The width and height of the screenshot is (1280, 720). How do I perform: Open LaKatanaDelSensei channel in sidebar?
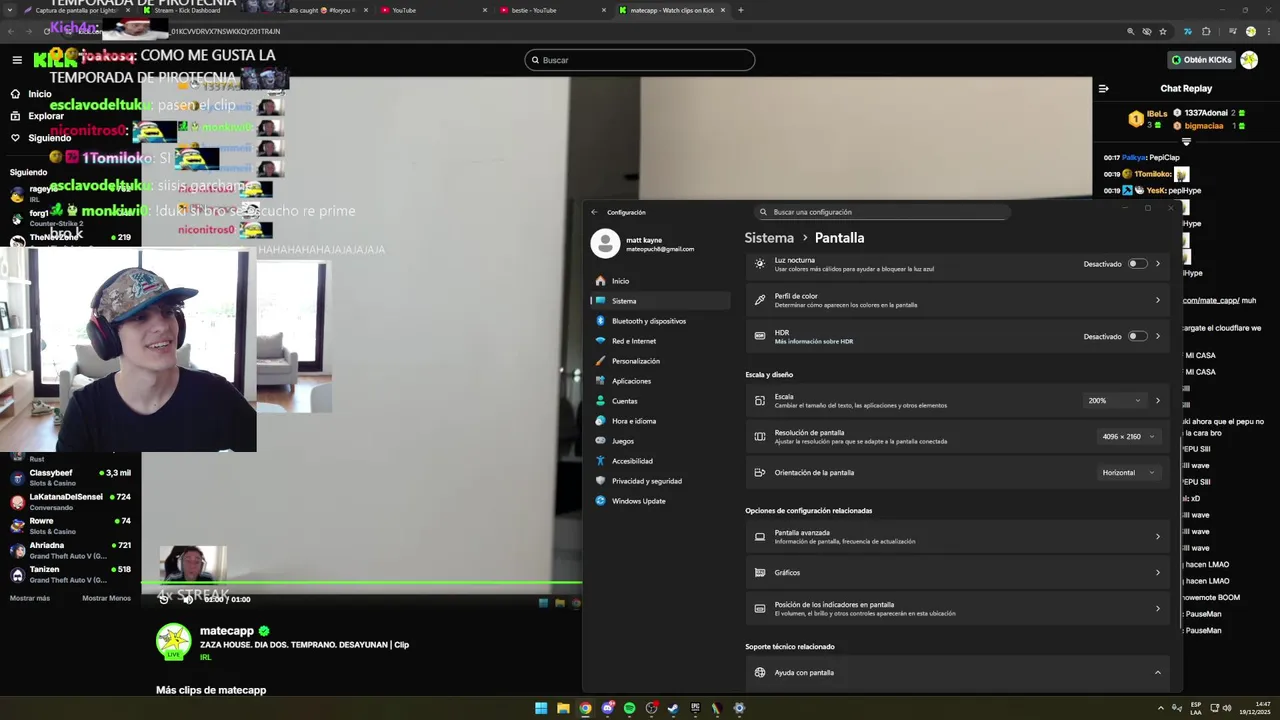coord(70,500)
